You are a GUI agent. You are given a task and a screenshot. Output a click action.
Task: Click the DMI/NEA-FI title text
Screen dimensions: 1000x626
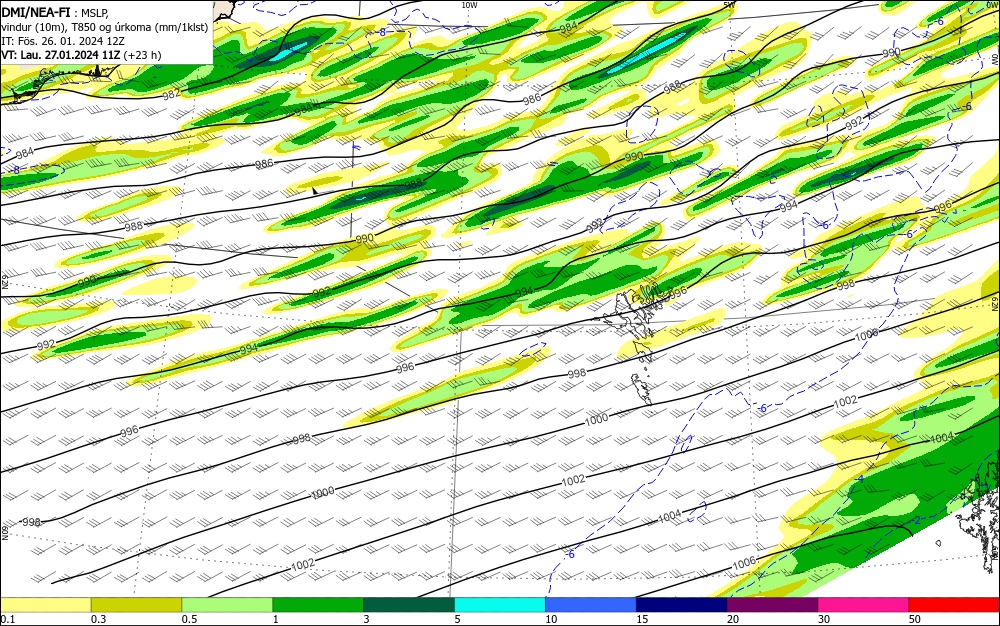(36, 12)
